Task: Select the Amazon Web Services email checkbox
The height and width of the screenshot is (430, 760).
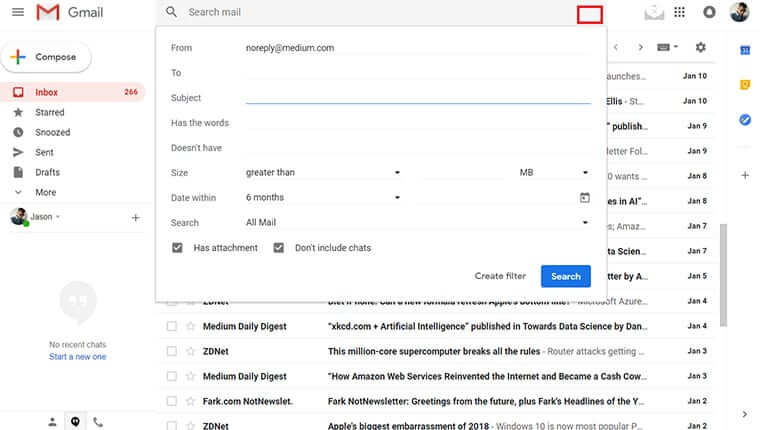Action: coord(172,376)
